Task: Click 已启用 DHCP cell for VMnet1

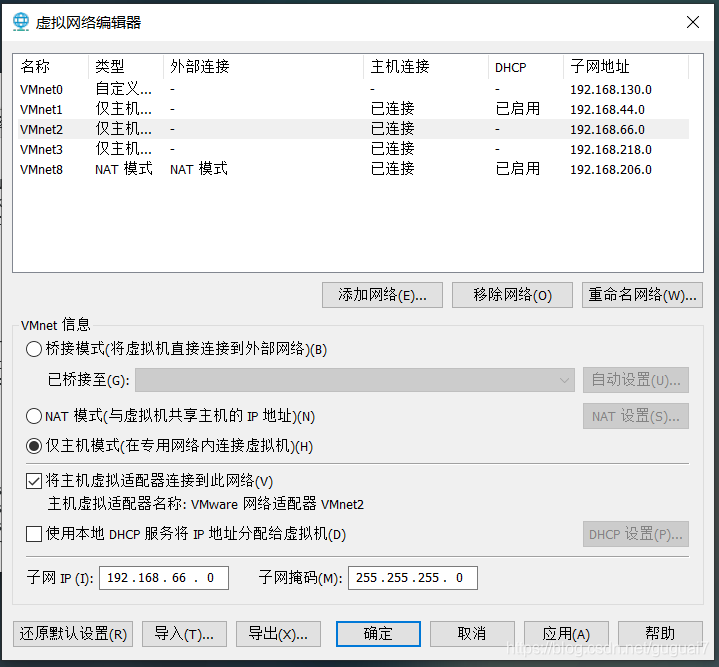Action: pos(518,109)
